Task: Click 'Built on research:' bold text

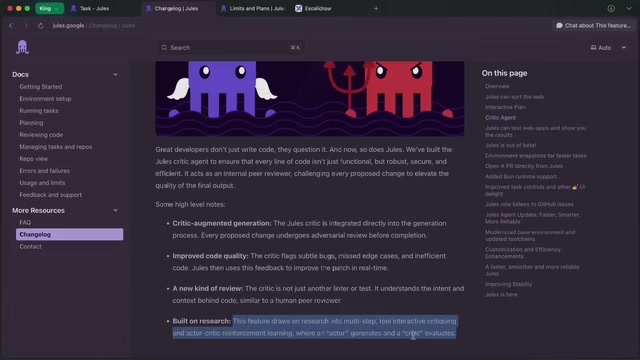Action: tap(202, 321)
